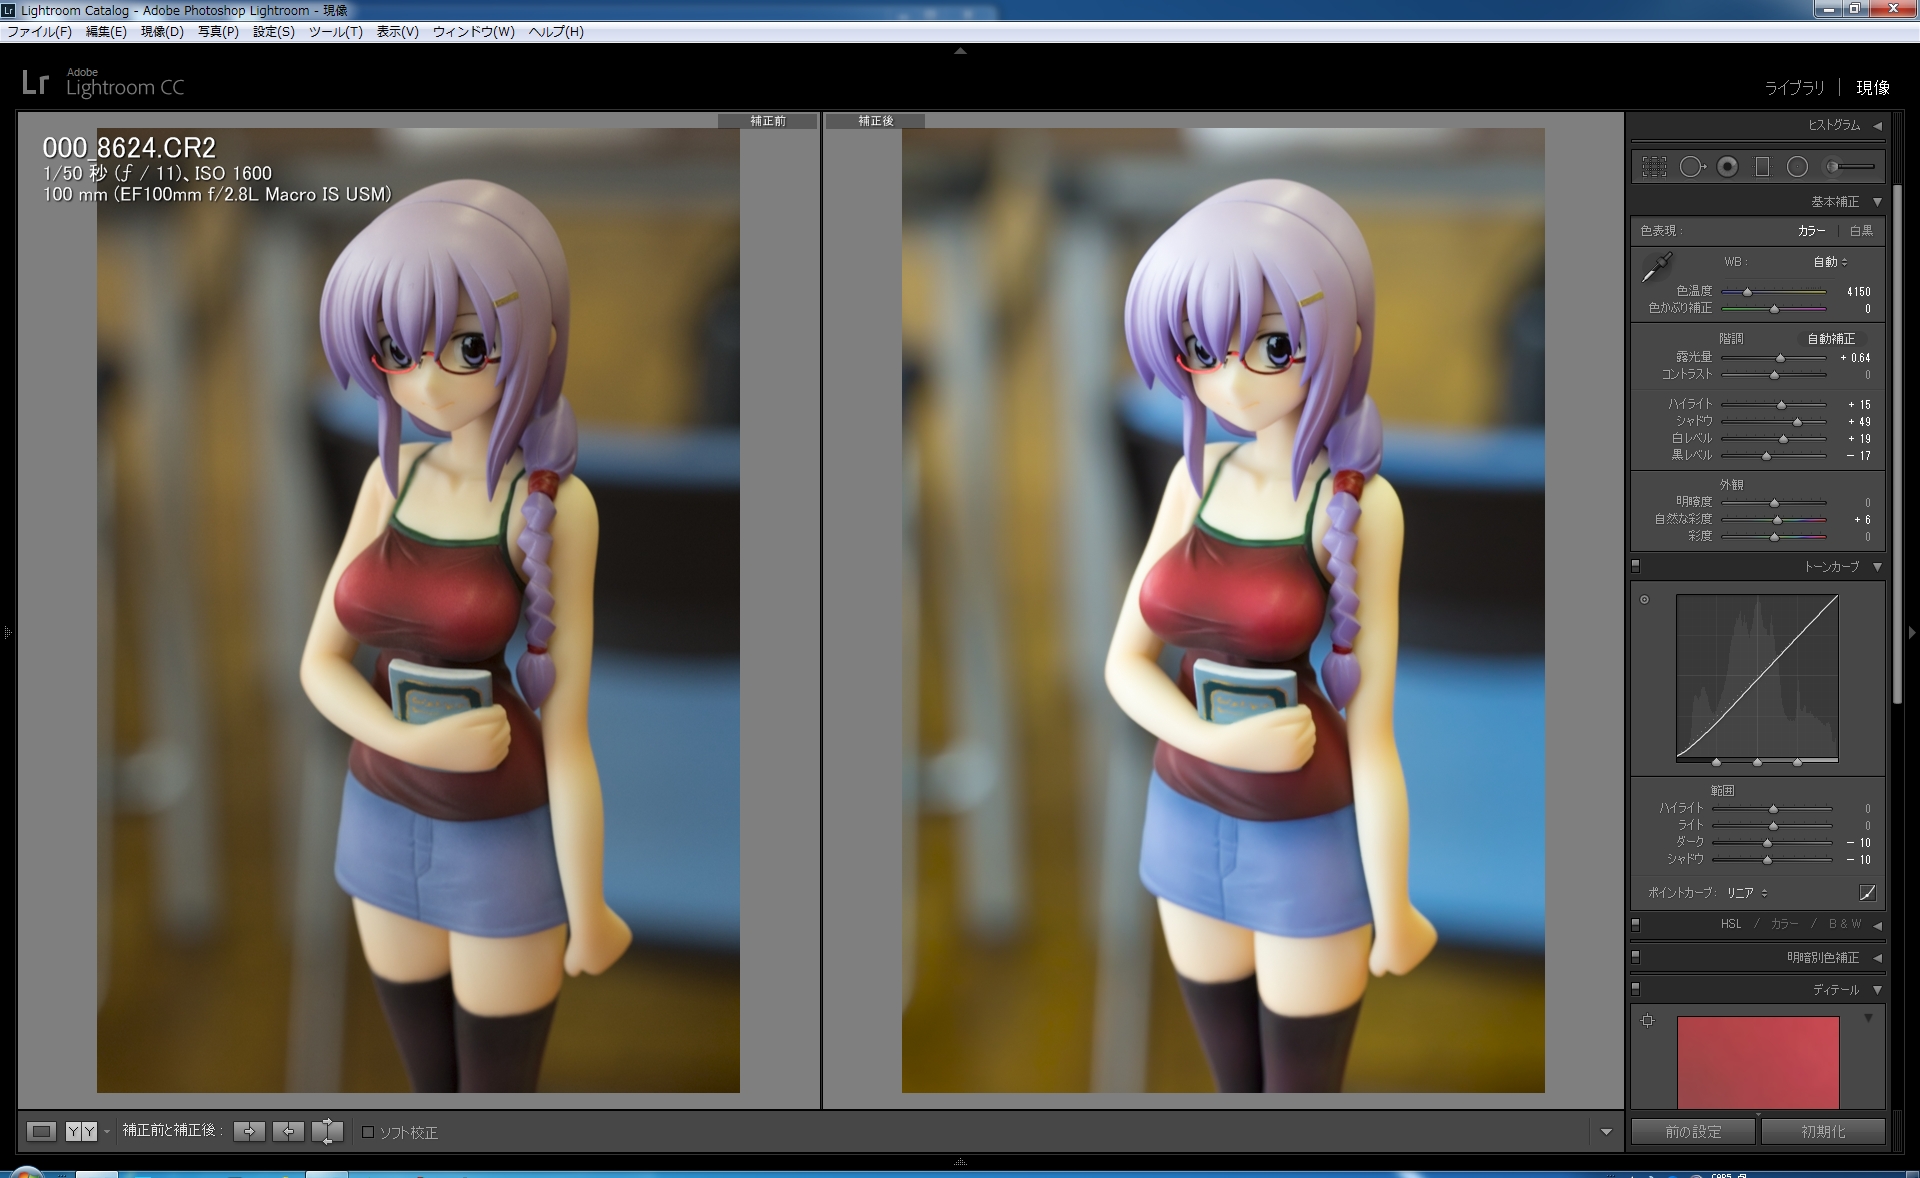This screenshot has height=1178, width=1920.
Task: Expand the 明暗別色補正 panel
Action: click(x=1877, y=958)
